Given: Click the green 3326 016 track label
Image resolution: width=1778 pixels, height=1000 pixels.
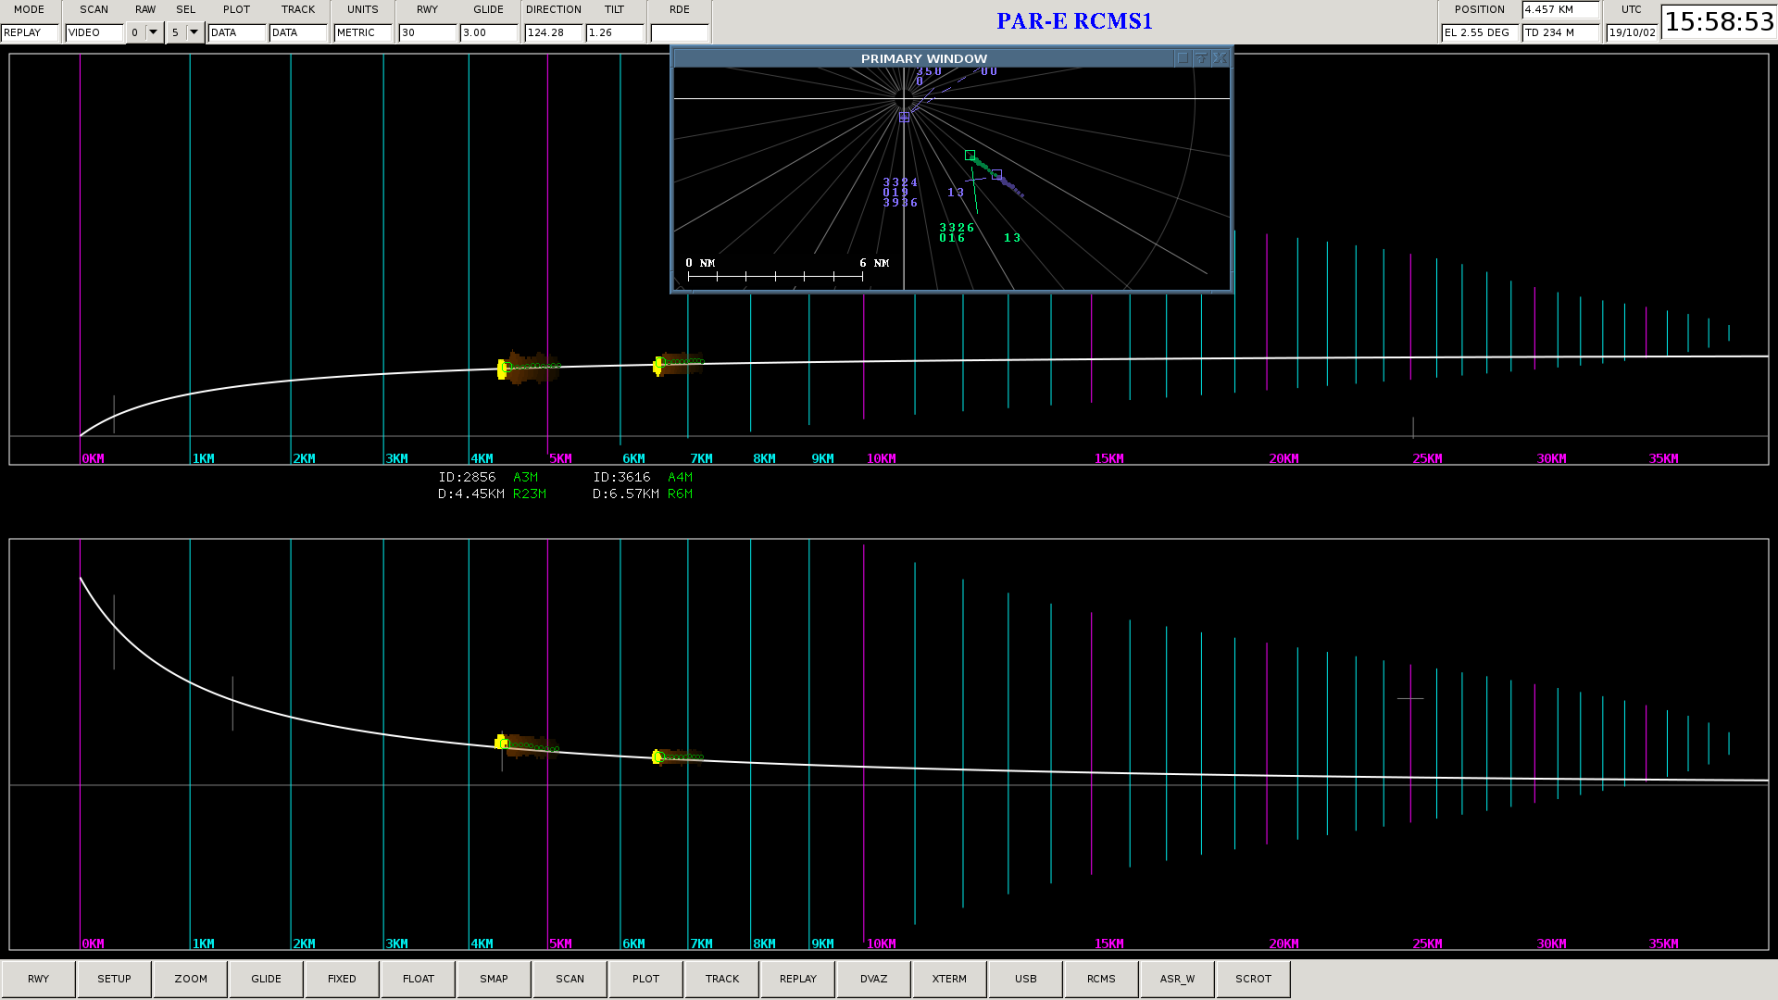Looking at the screenshot, I should (956, 233).
